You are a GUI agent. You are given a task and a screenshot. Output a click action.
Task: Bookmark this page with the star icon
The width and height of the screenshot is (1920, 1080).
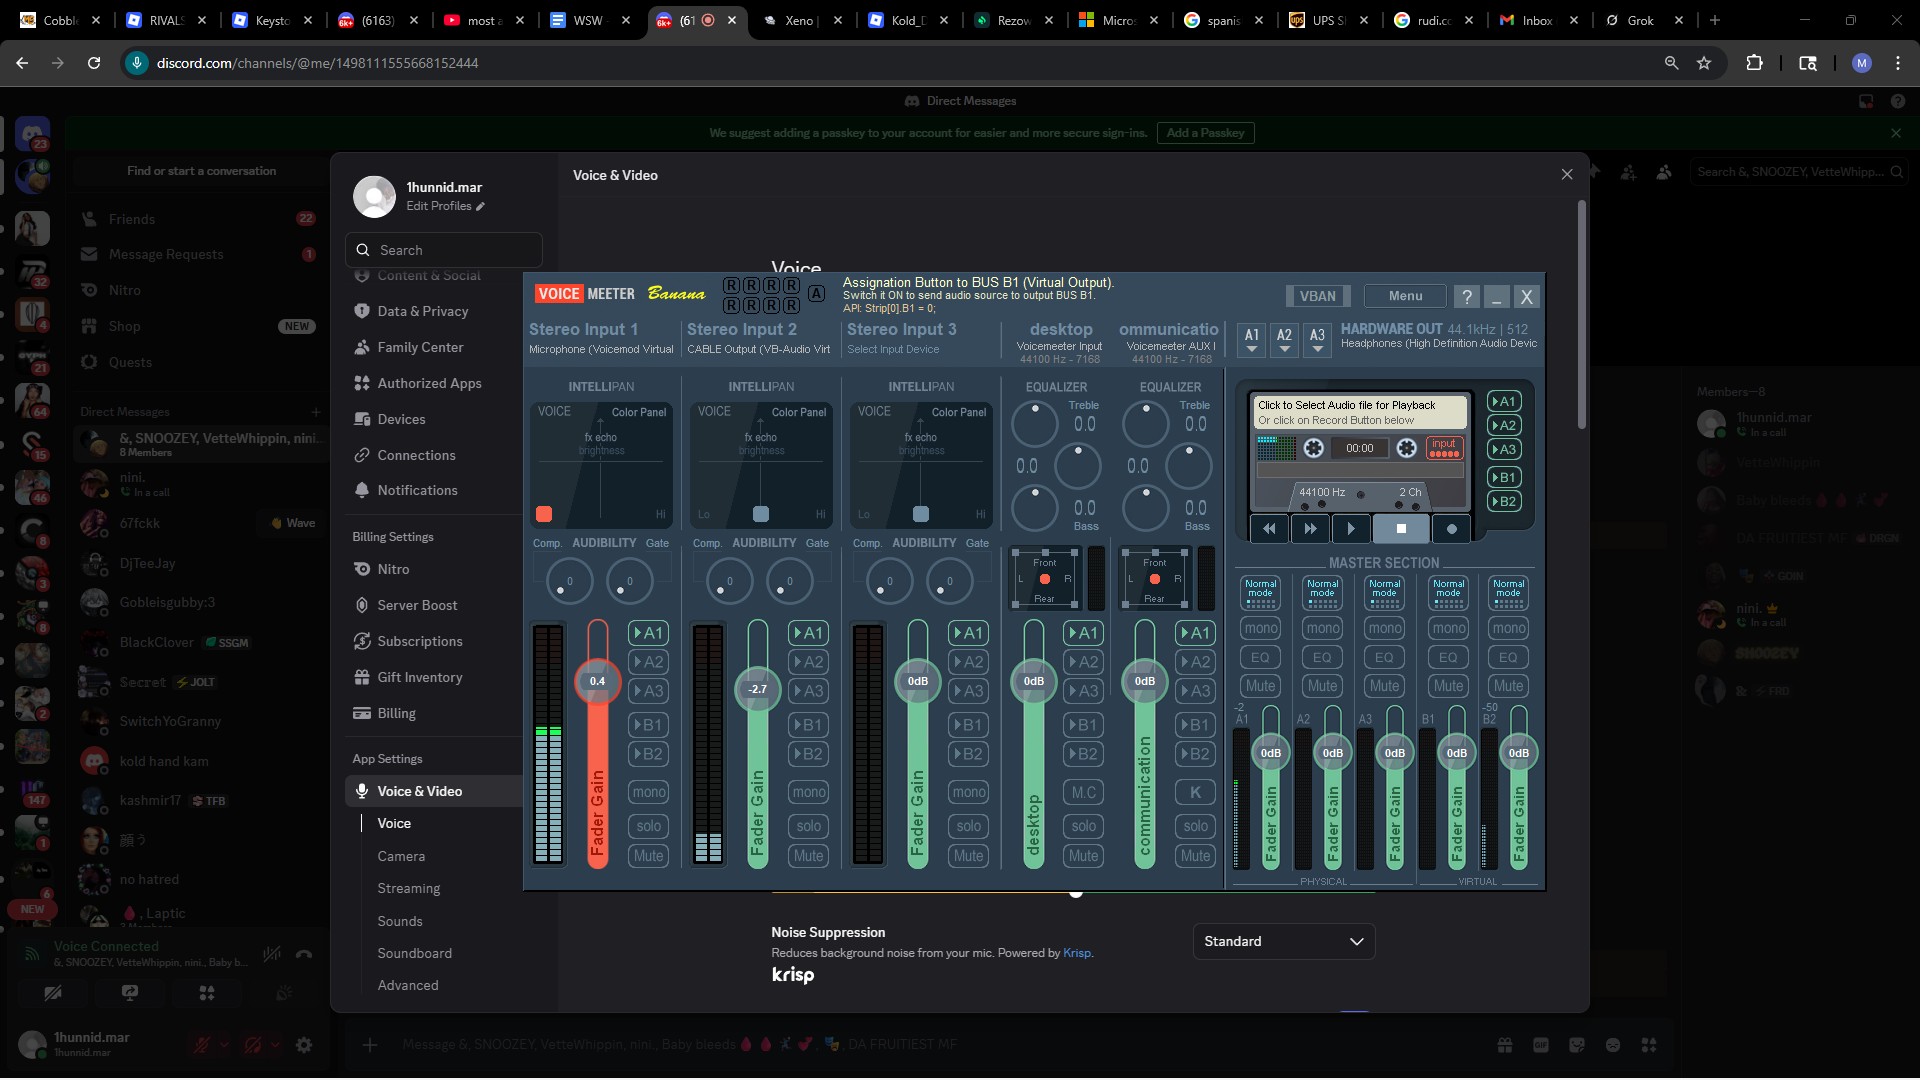coord(1704,63)
